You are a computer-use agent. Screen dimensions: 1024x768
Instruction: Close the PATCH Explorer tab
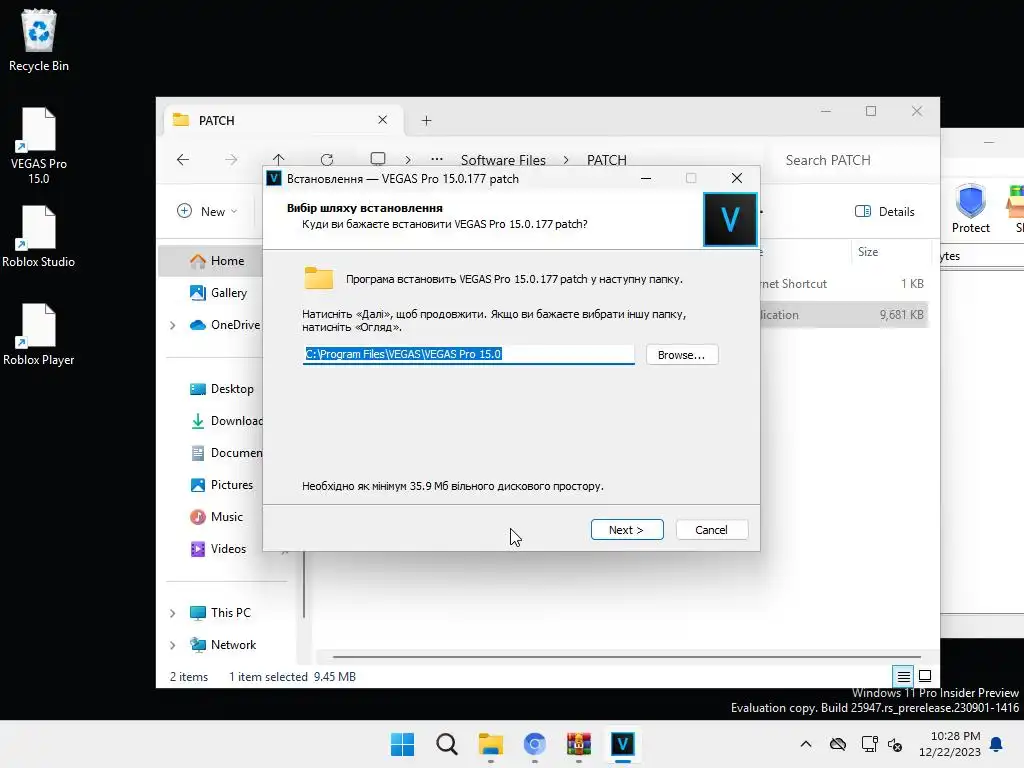tap(383, 120)
